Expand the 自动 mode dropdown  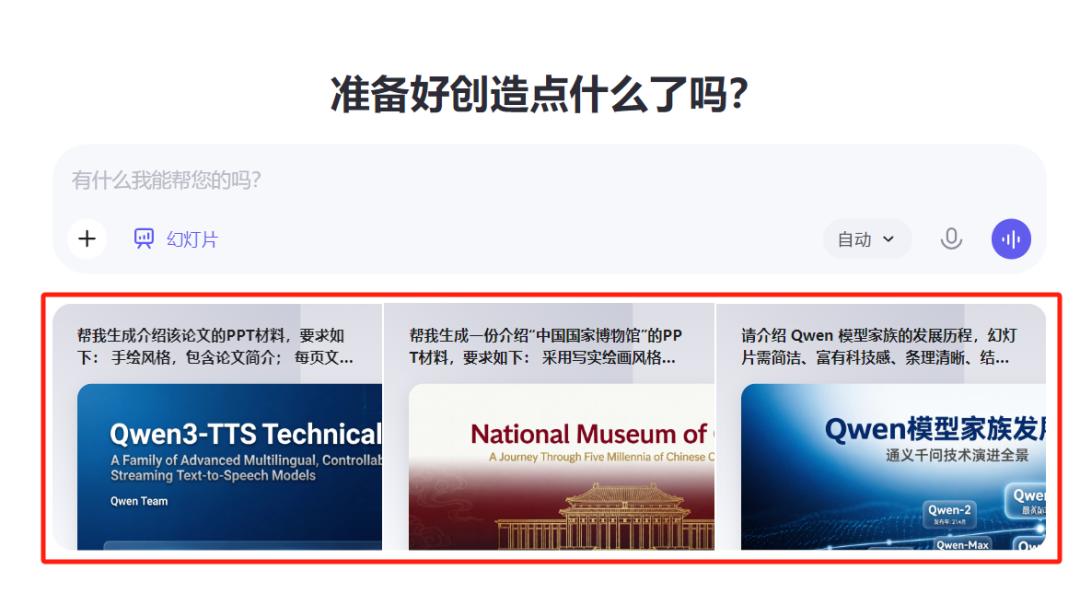866,239
